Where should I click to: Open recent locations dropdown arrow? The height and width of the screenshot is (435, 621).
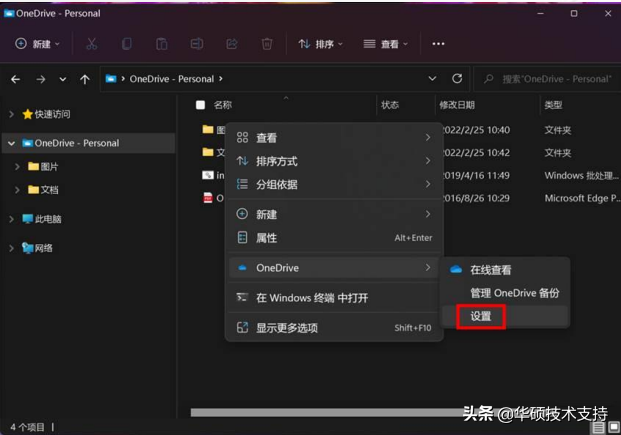63,79
